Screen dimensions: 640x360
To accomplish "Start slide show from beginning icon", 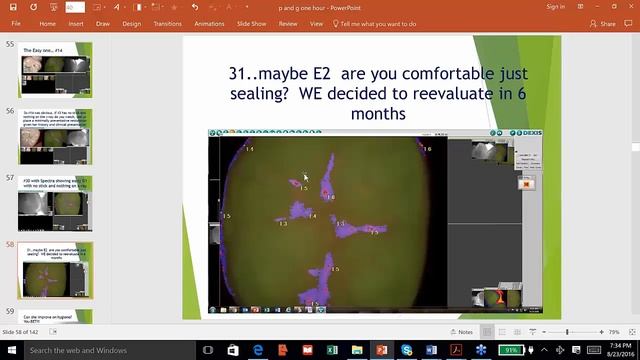I will (53, 7).
